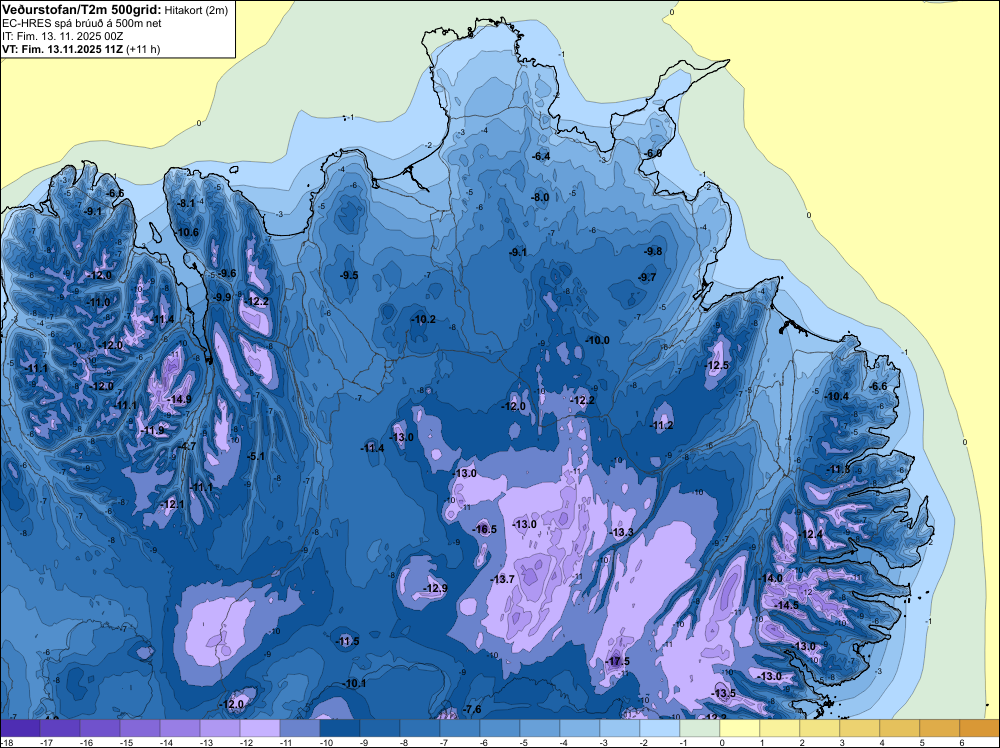Click the -12.5 temperature label
The width and height of the screenshot is (1000, 748).
click(x=716, y=365)
